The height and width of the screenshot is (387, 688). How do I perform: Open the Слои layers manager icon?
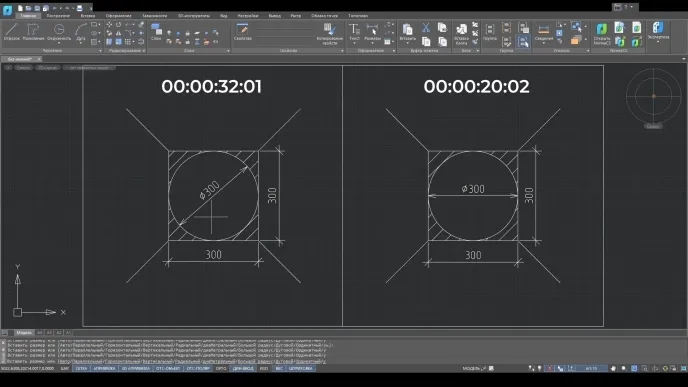point(156,32)
